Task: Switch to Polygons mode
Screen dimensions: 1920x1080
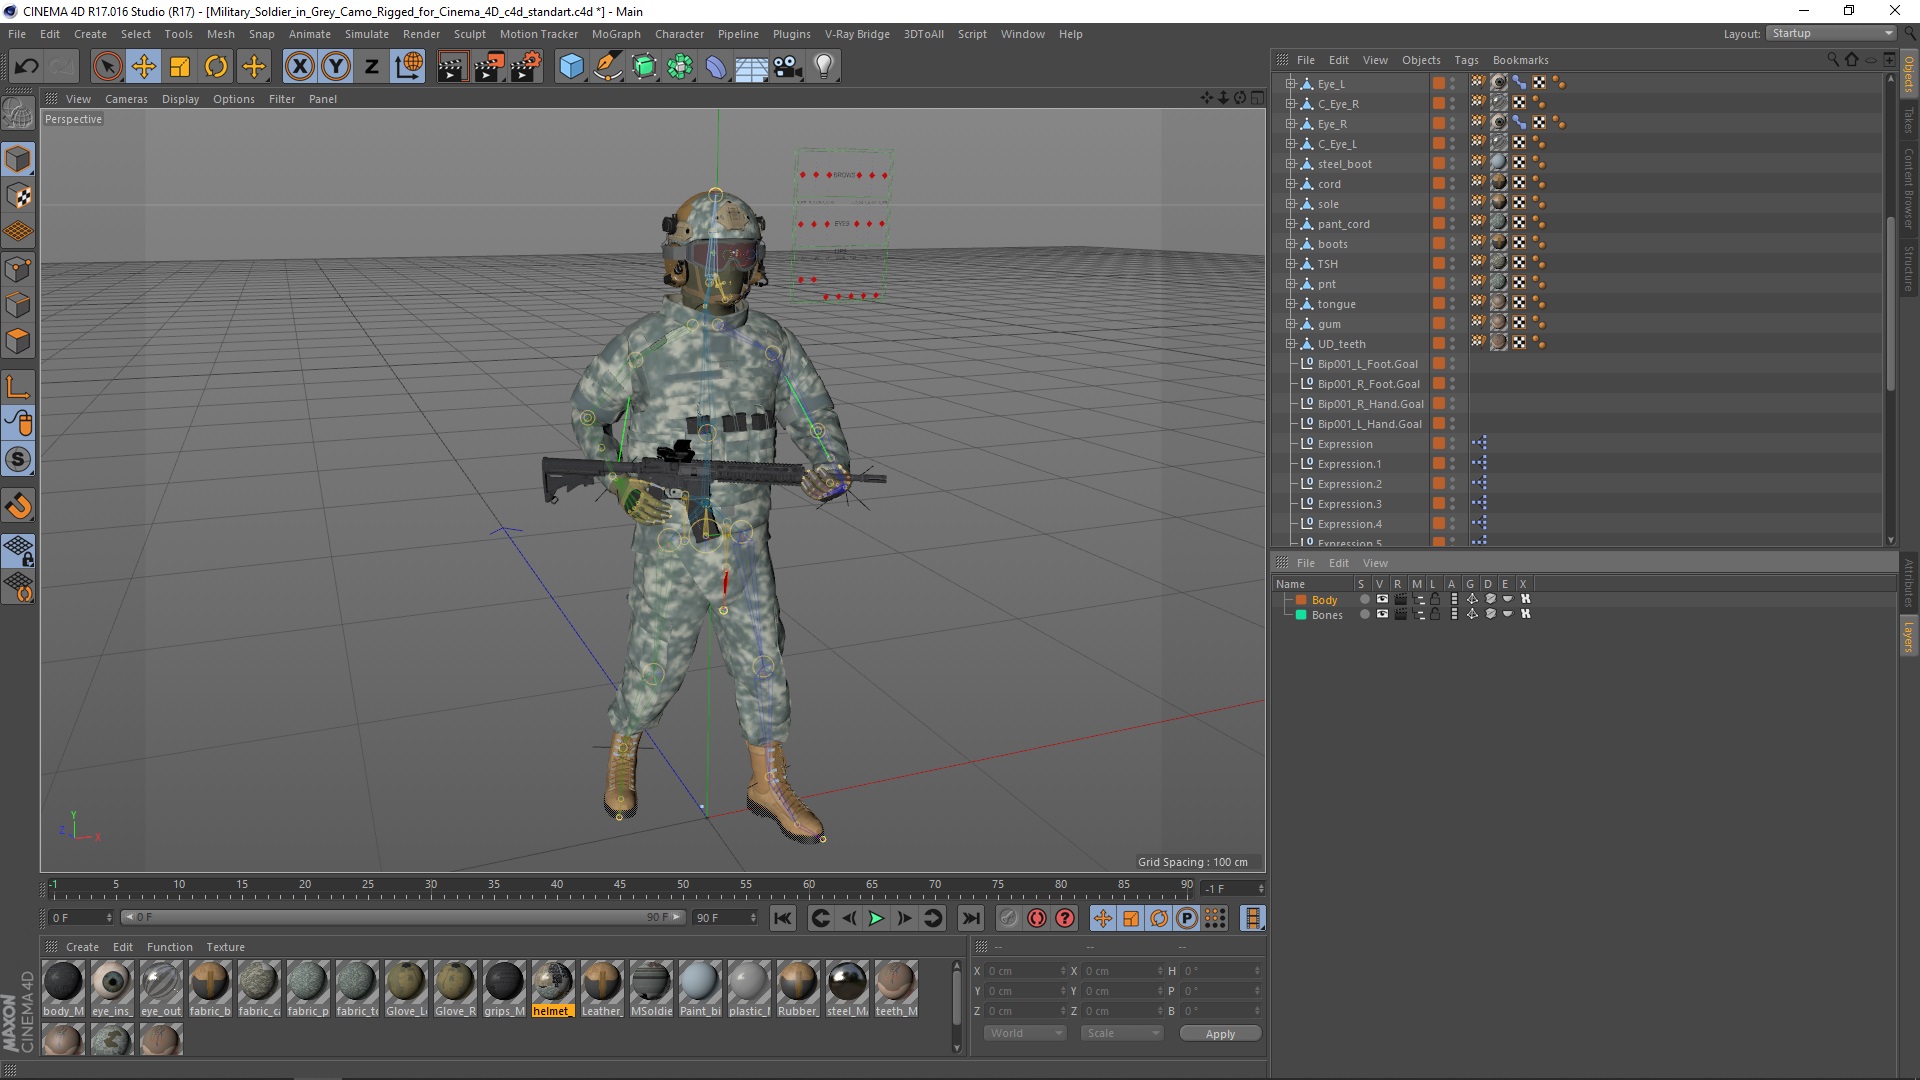Action: click(x=18, y=341)
